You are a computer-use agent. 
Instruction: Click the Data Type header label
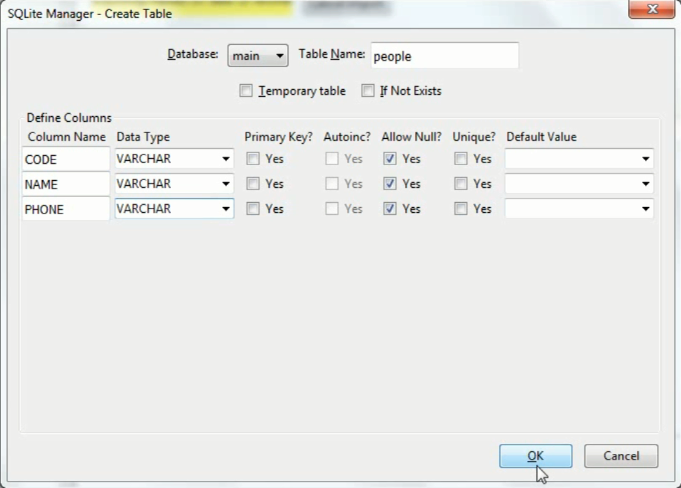143,137
